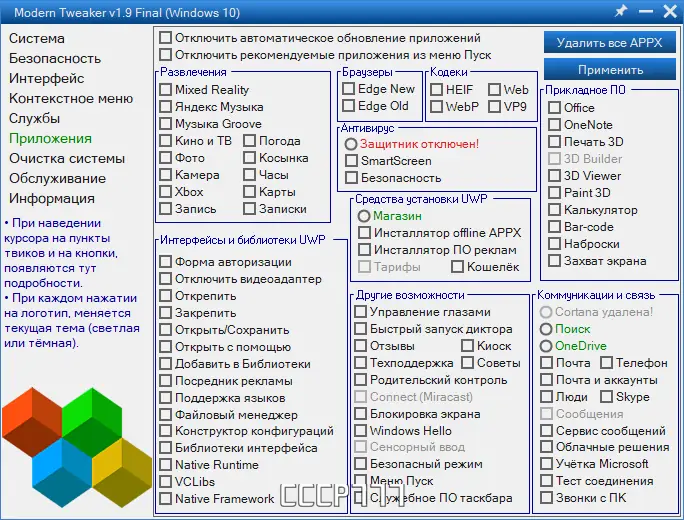
Task: Check Windows Hello option
Action: [x=360, y=431]
